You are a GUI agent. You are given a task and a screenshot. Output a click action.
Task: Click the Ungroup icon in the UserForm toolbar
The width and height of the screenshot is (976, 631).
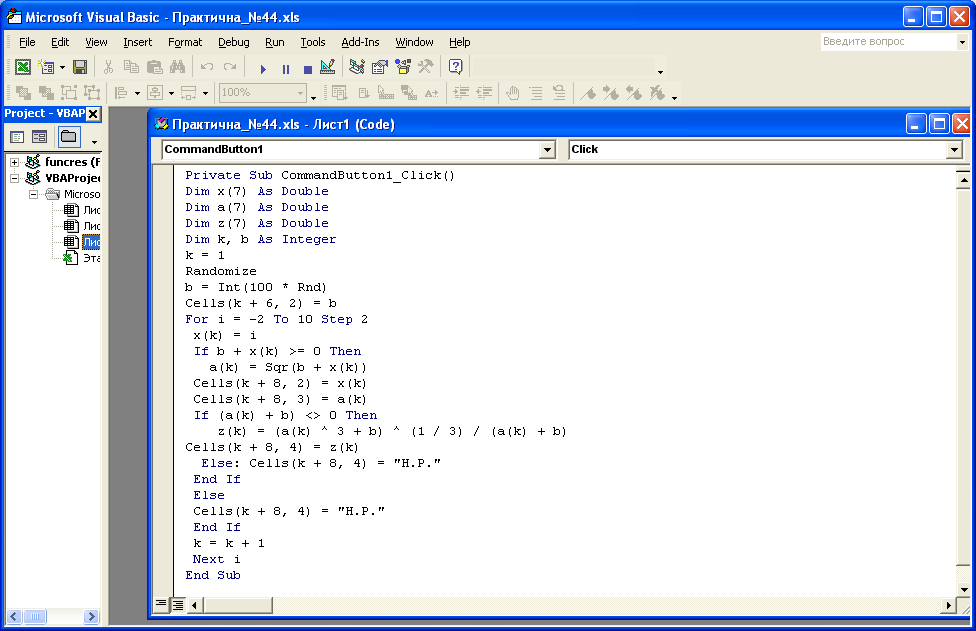tap(92, 93)
